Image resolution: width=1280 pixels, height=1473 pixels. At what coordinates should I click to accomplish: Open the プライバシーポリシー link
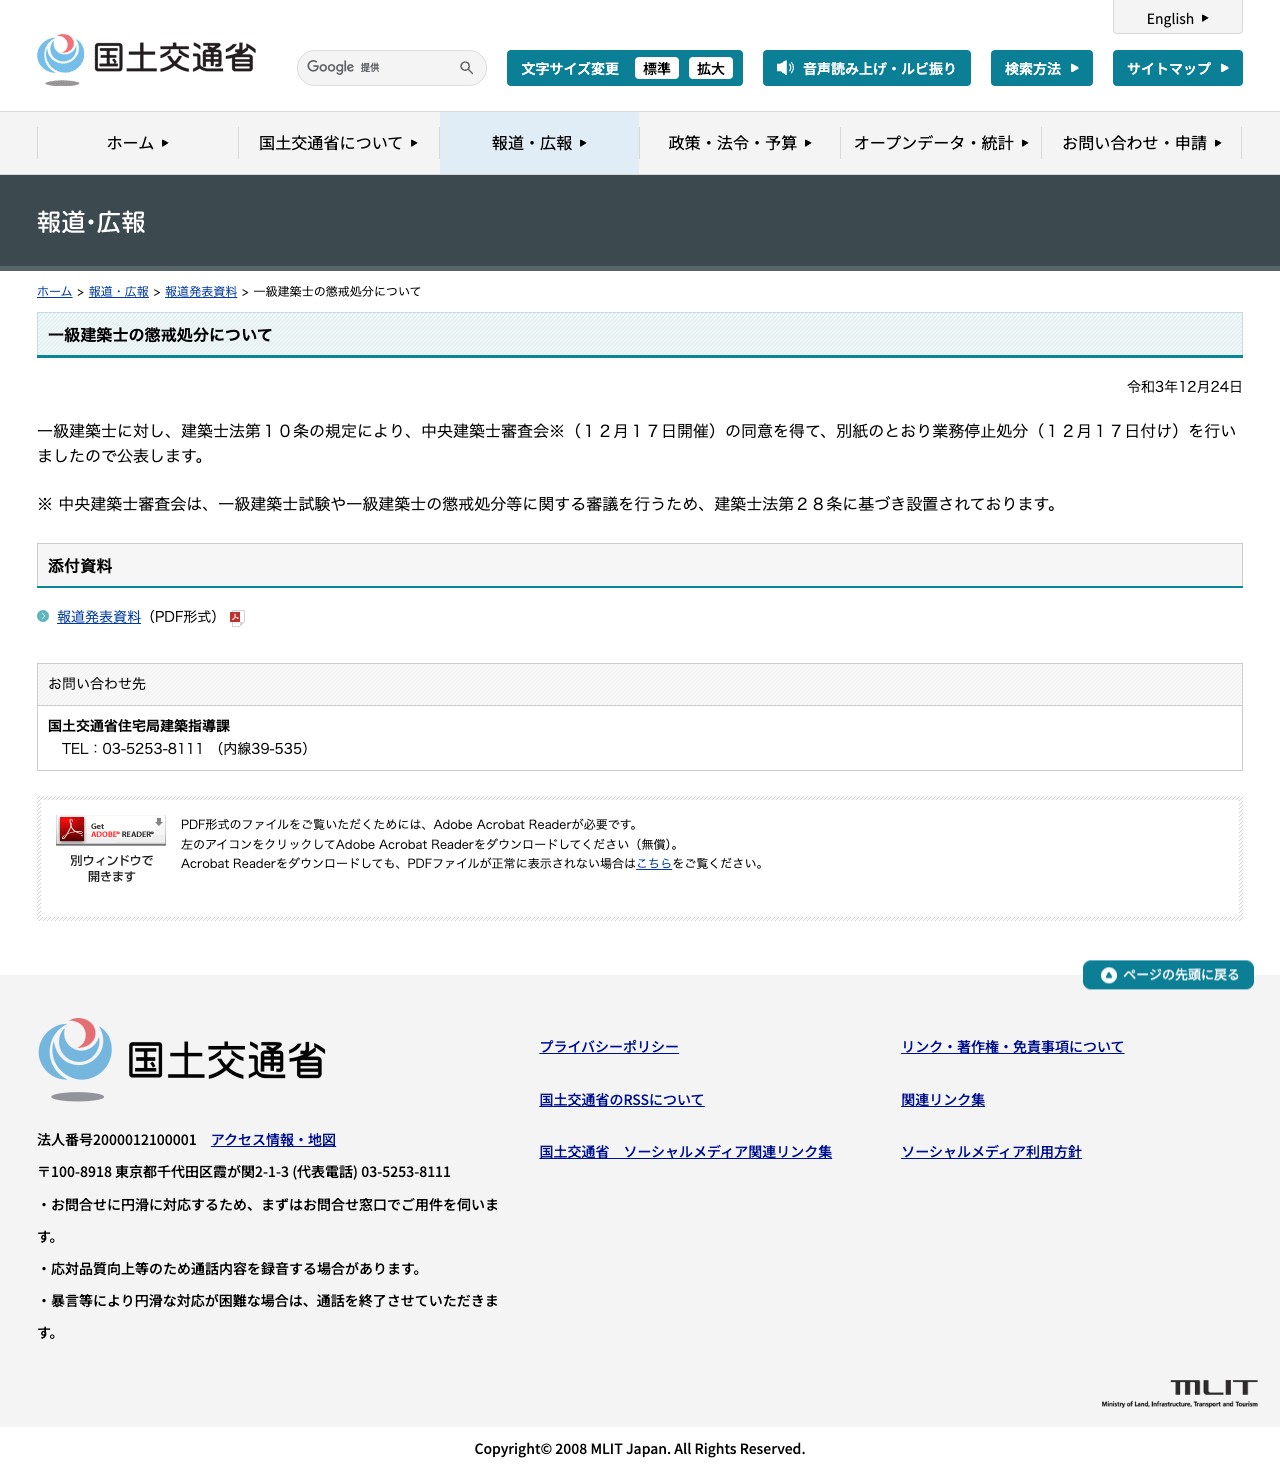(x=609, y=1047)
